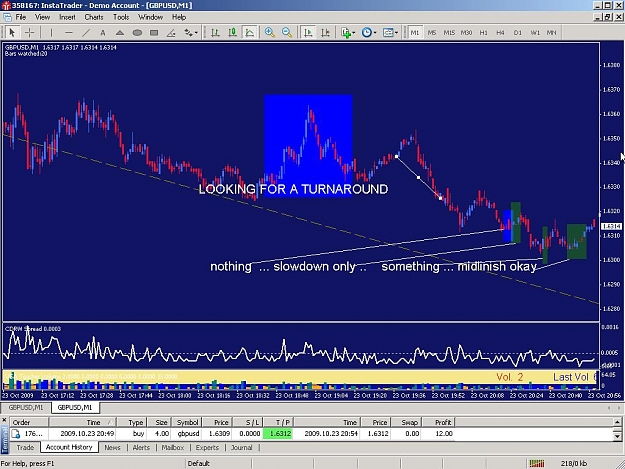Open the Indicators list dropdown
Image resolution: width=625 pixels, height=469 pixels.
pos(348,32)
